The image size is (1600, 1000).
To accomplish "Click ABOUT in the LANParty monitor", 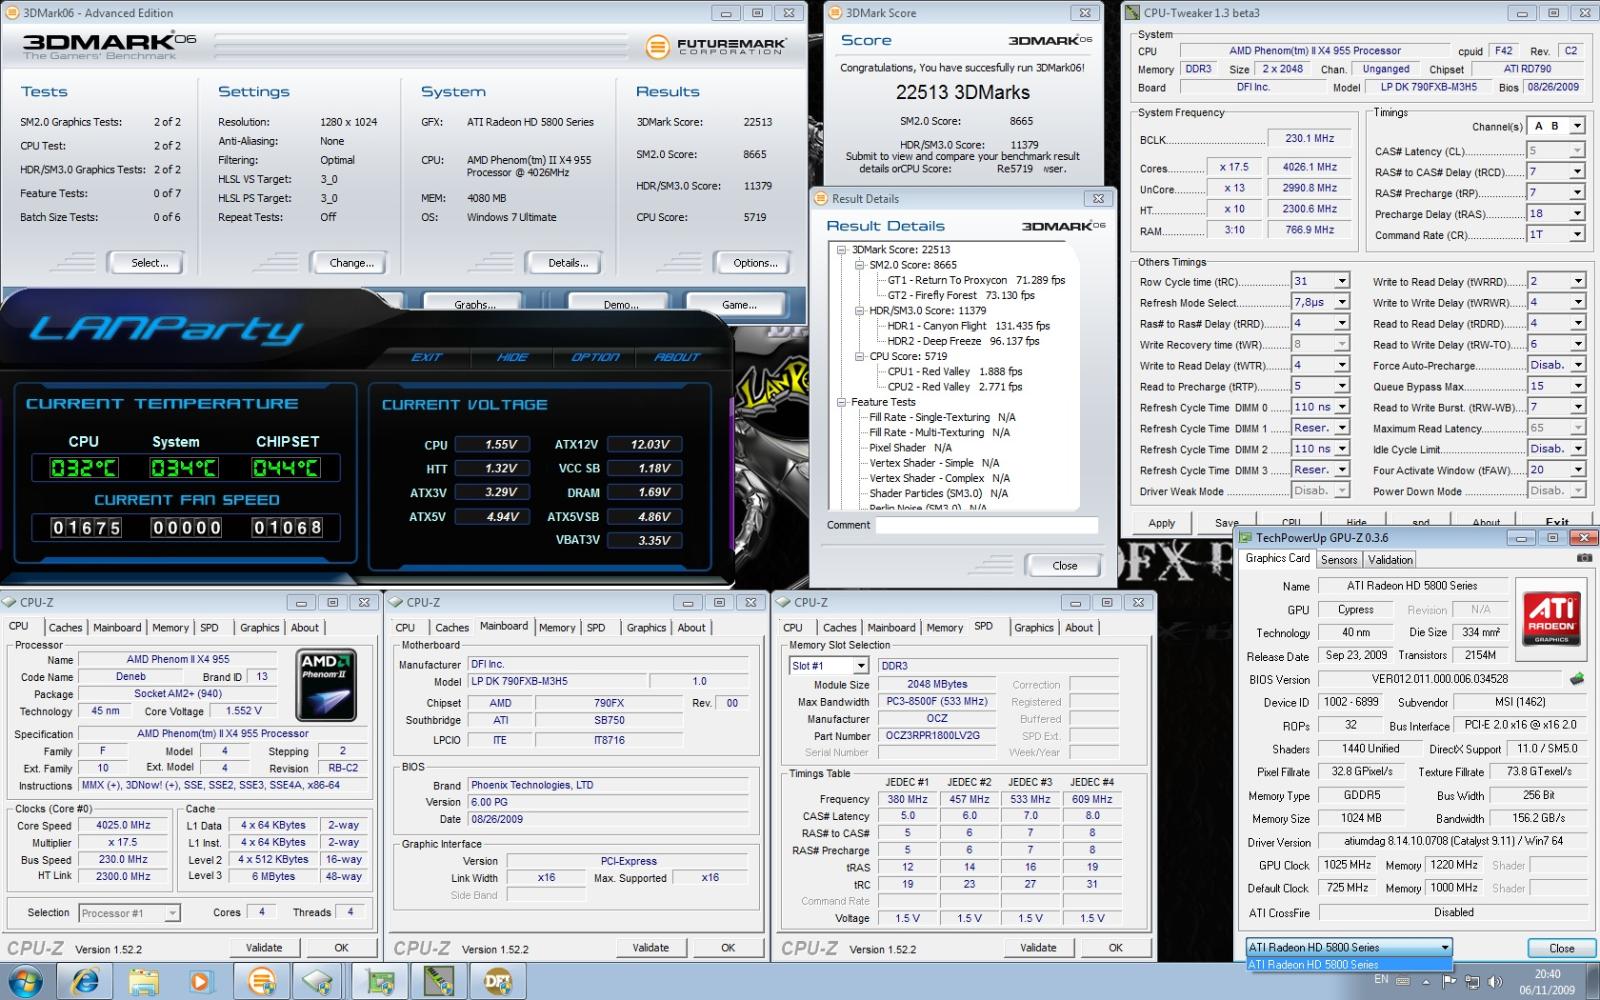I will tap(678, 357).
